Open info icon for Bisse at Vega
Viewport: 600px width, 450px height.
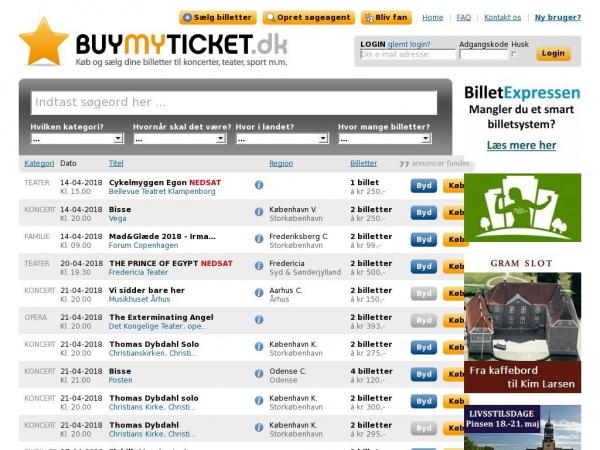259,212
